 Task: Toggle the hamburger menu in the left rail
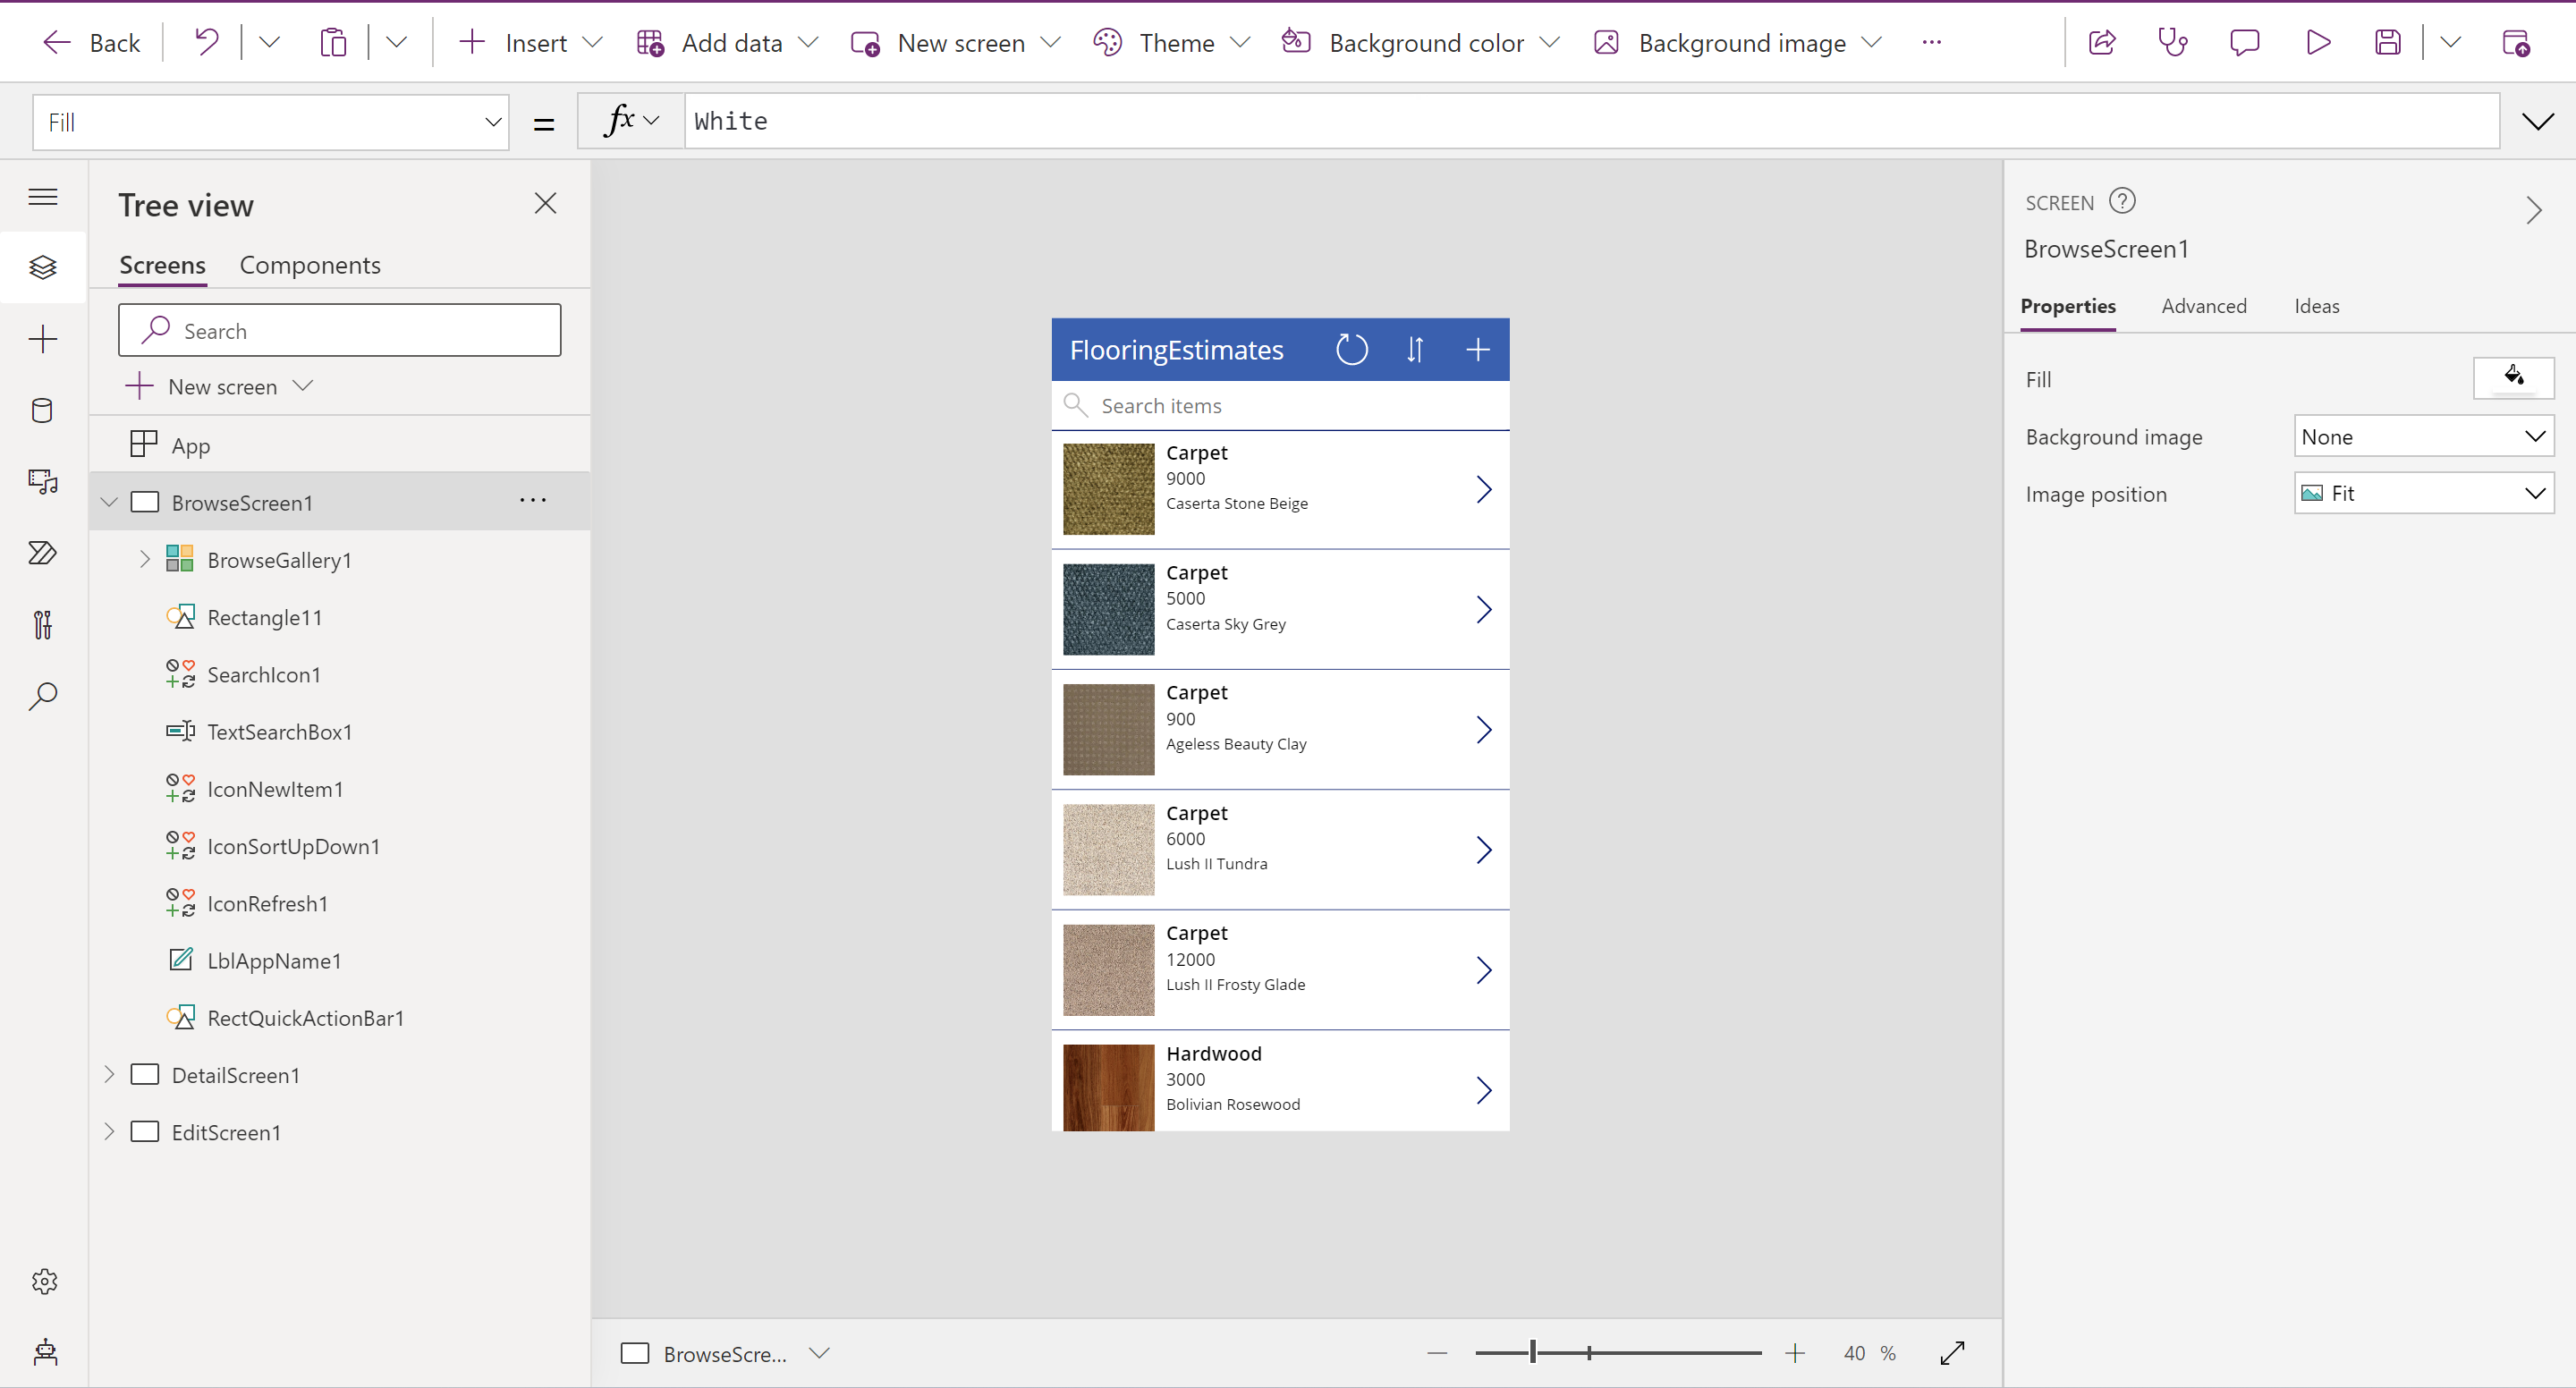(43, 197)
